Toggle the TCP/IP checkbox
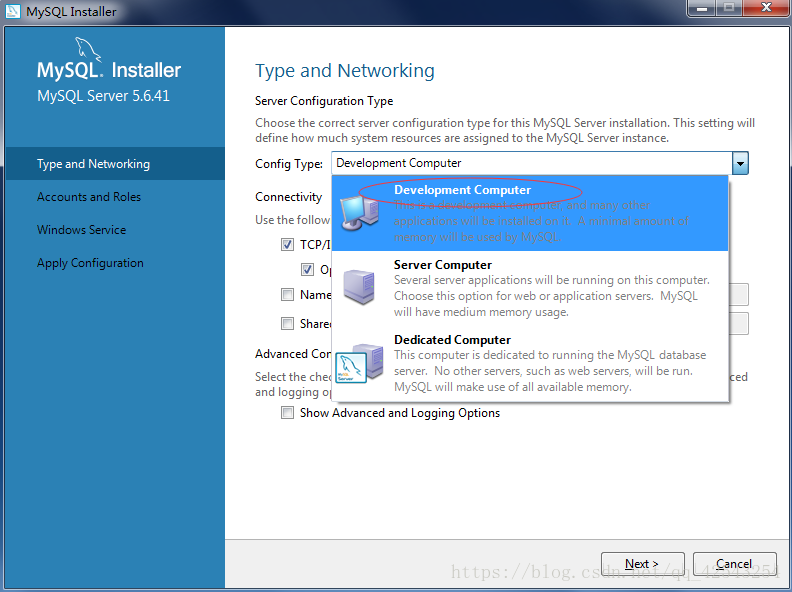The height and width of the screenshot is (592, 792). [x=287, y=245]
